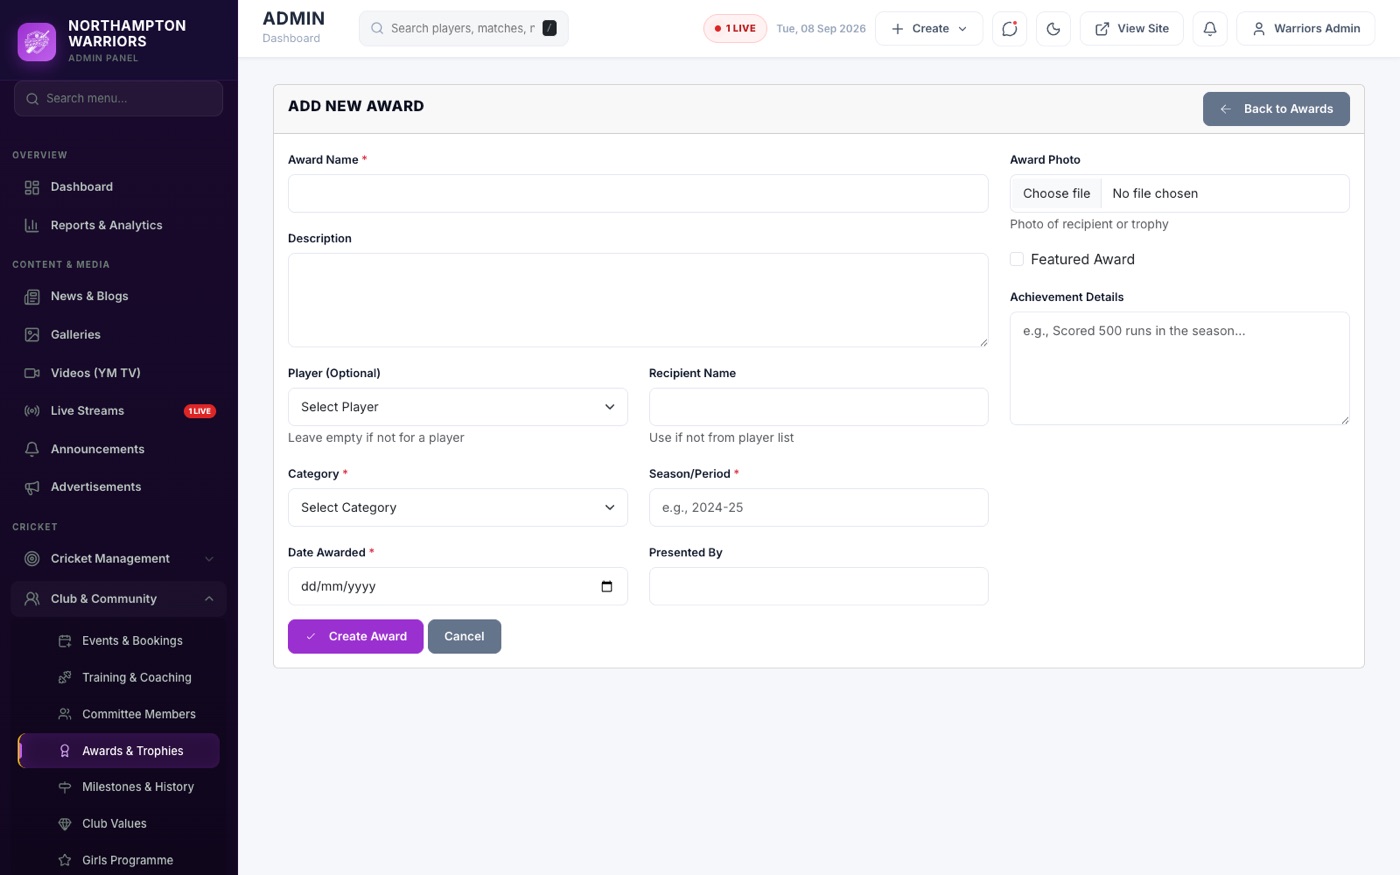Image resolution: width=1400 pixels, height=875 pixels.
Task: Click the Milestones & History signpost icon
Action: coord(65,787)
